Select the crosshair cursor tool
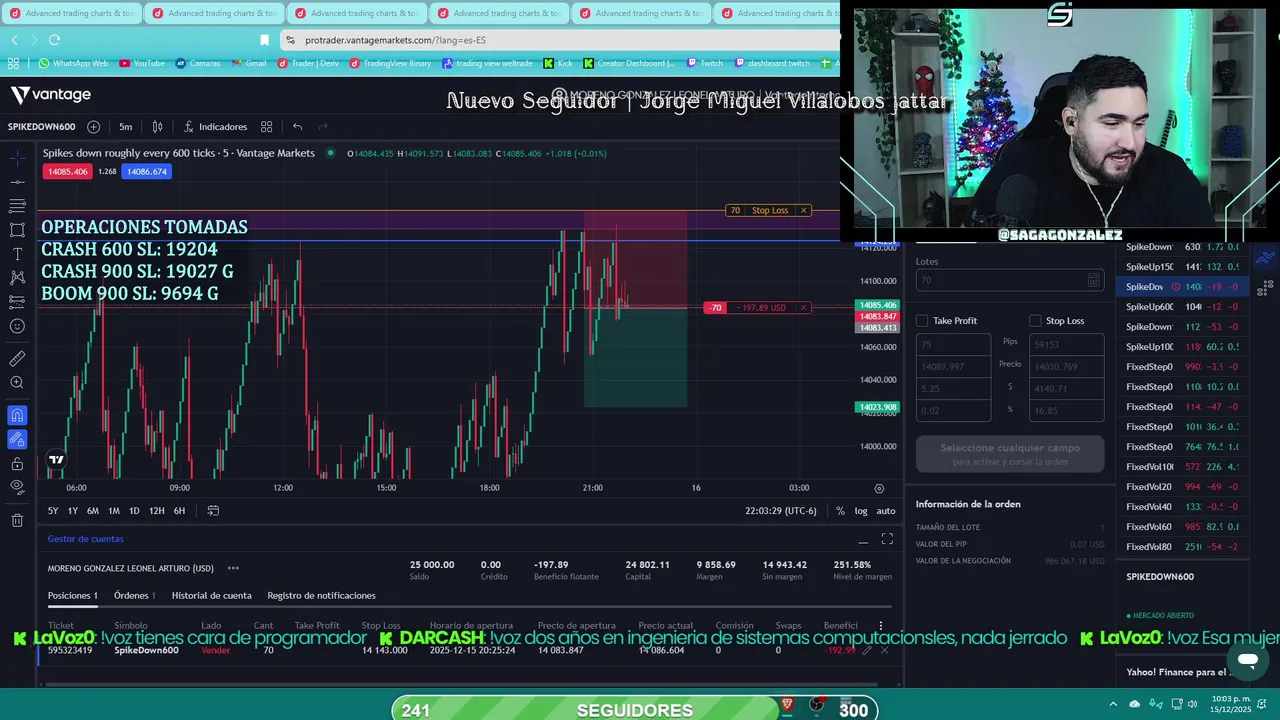The width and height of the screenshot is (1280, 720). click(17, 158)
